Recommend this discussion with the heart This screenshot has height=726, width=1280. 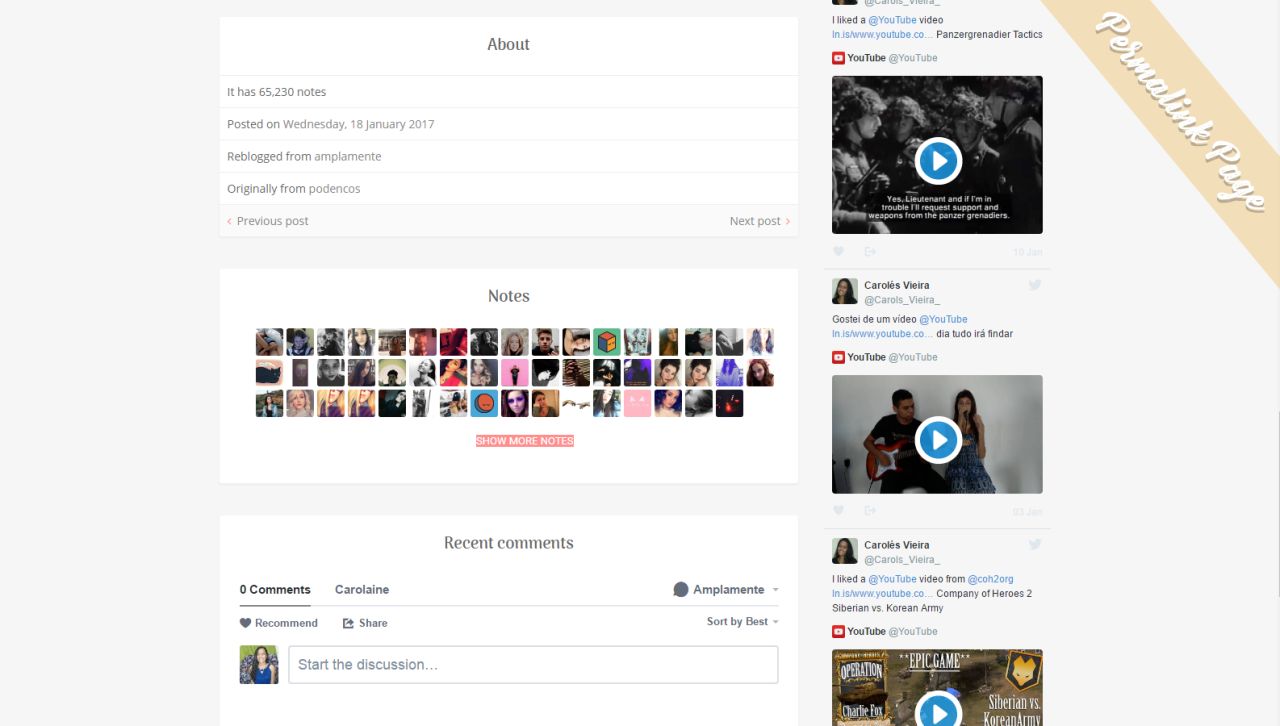[279, 623]
